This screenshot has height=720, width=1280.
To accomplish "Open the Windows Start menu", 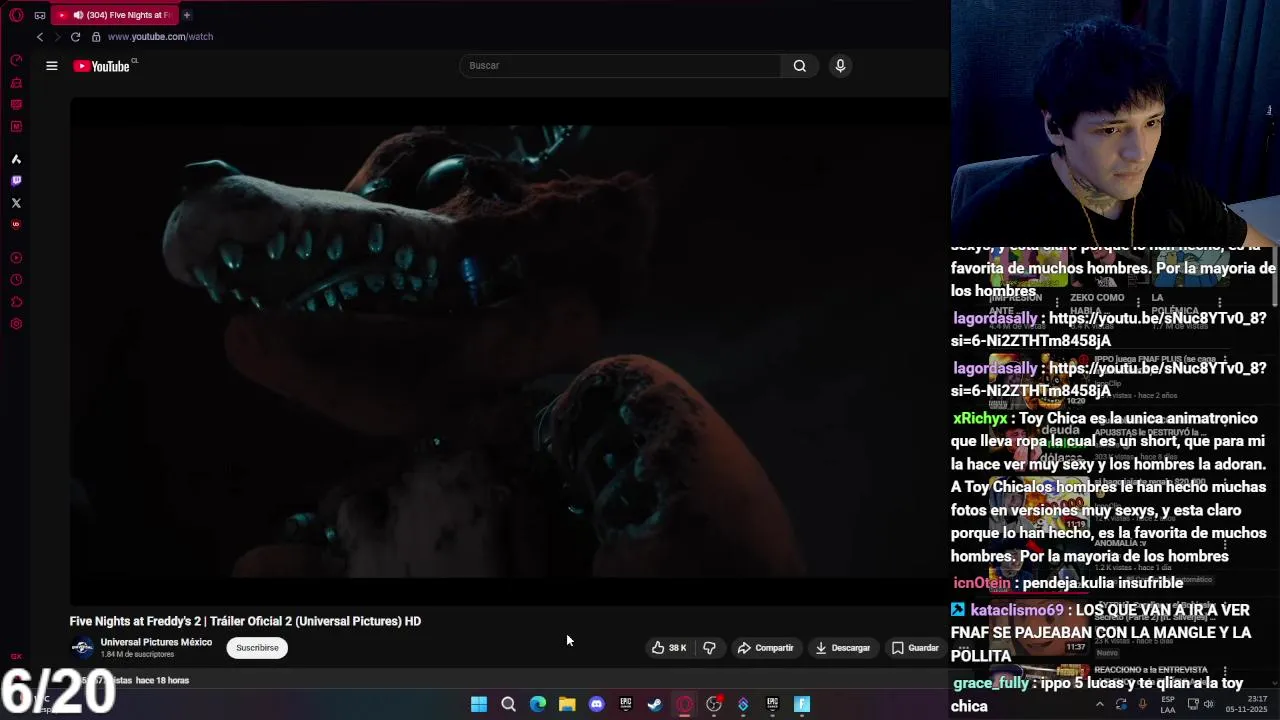I will [479, 704].
